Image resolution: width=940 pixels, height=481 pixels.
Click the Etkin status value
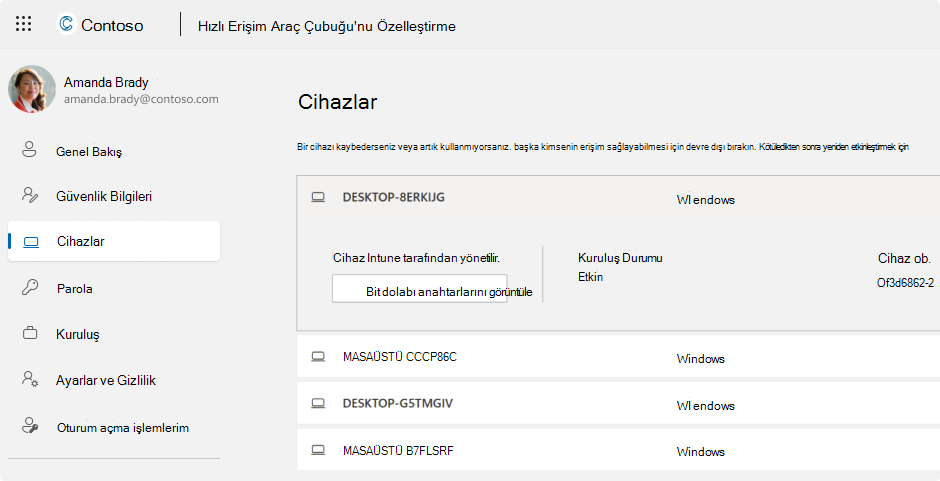point(590,277)
